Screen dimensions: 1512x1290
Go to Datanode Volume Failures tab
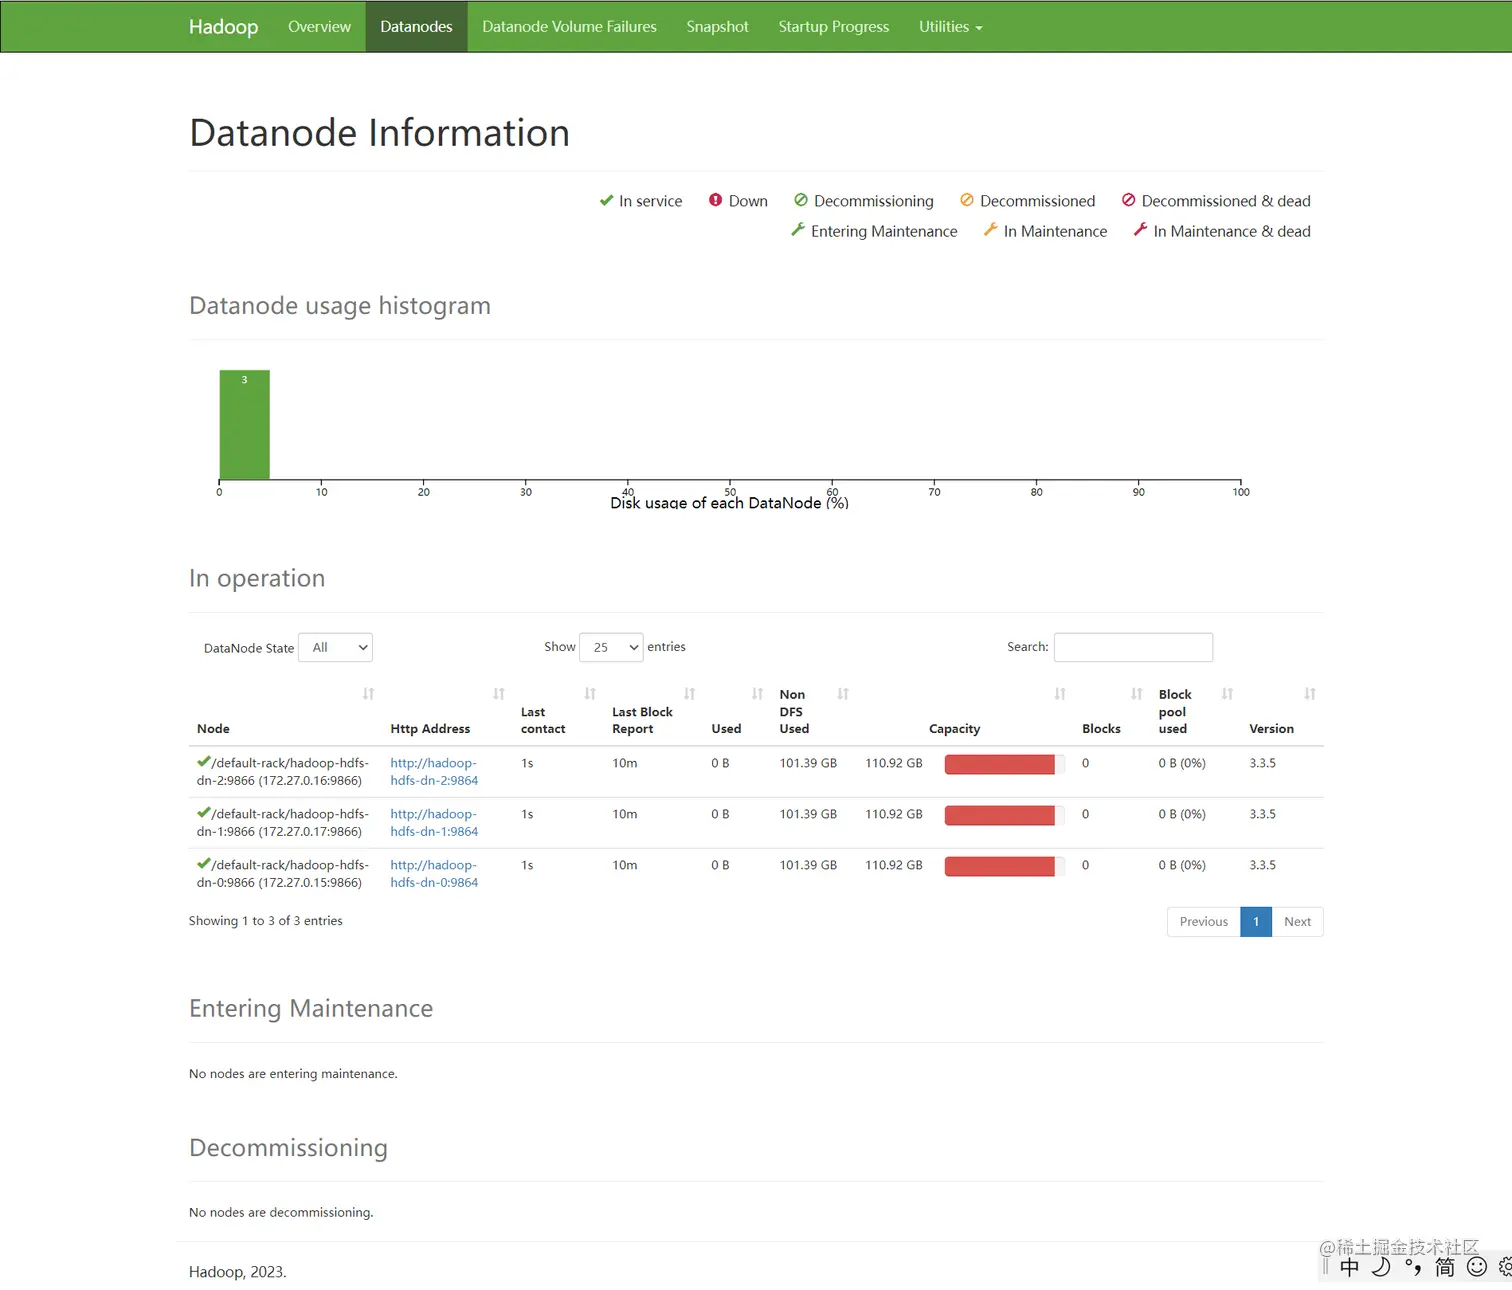(569, 27)
